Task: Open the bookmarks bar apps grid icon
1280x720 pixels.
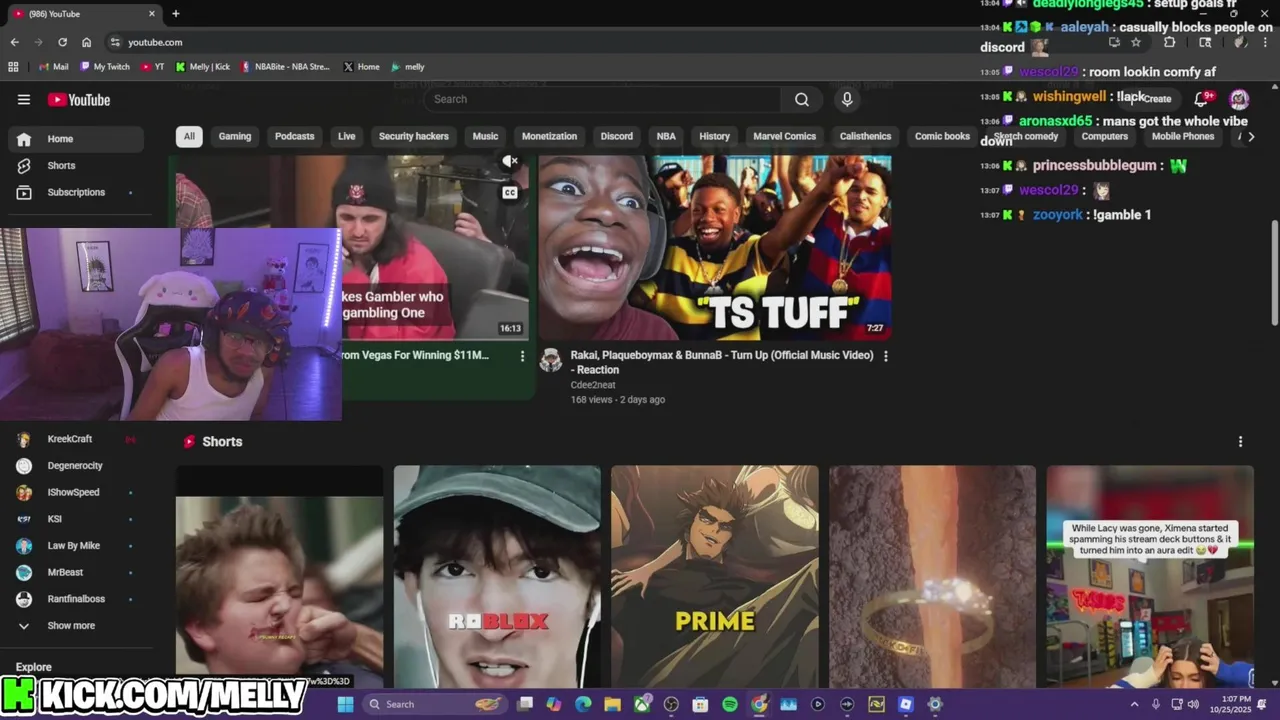Action: [13, 67]
